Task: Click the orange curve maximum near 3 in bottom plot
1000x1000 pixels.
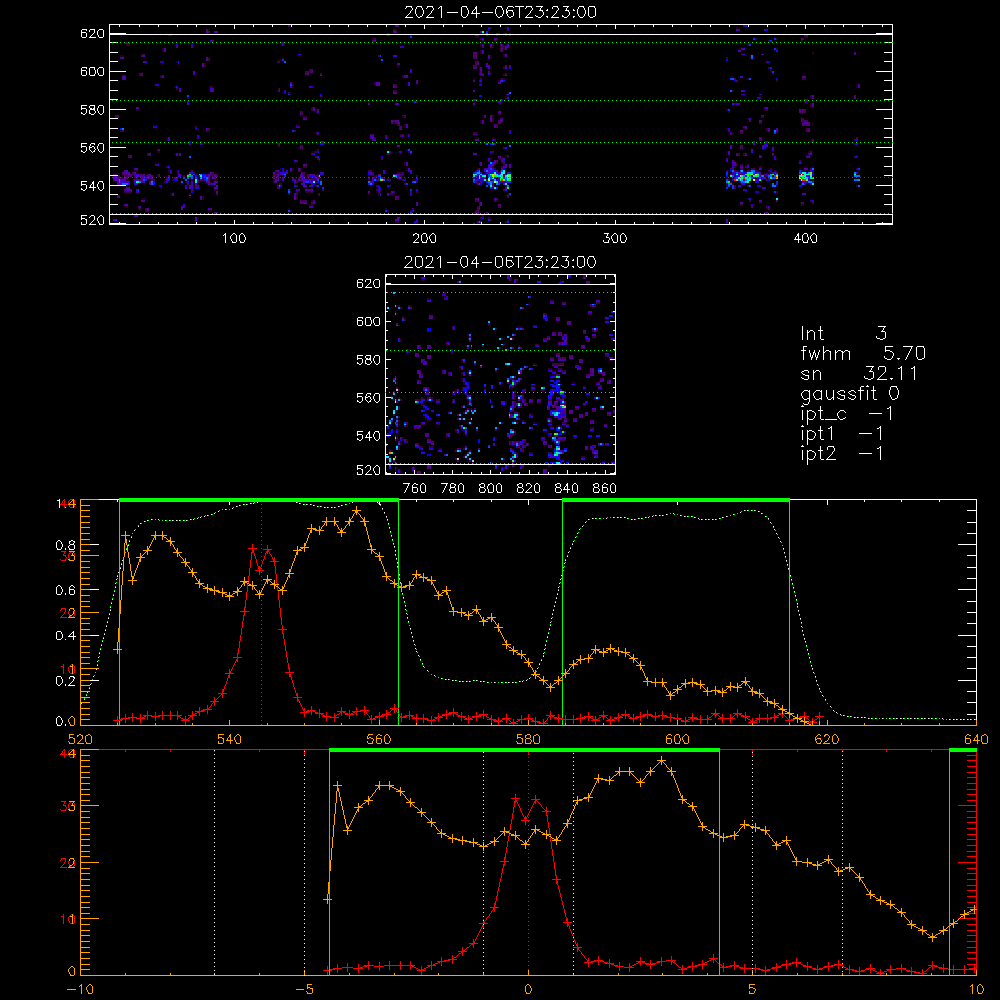Action: coord(663,760)
